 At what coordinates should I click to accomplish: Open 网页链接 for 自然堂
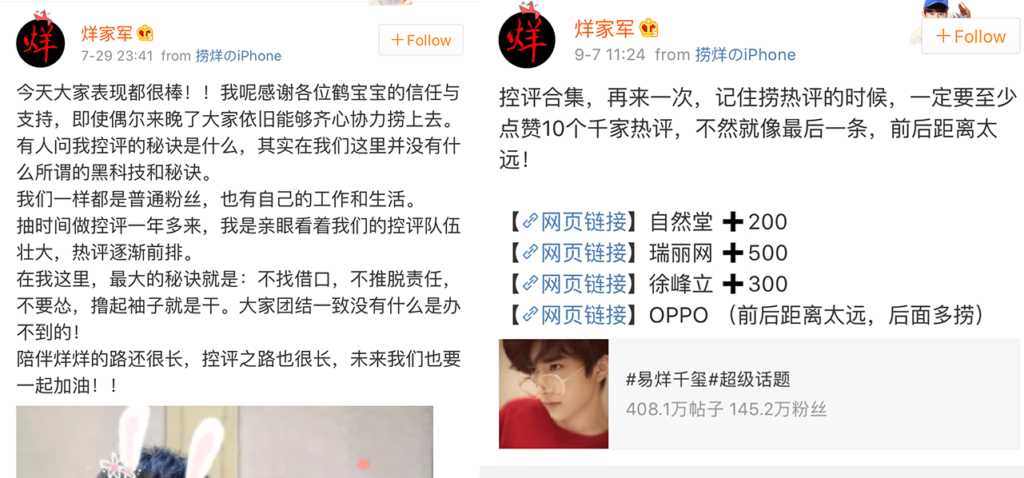[x=584, y=222]
